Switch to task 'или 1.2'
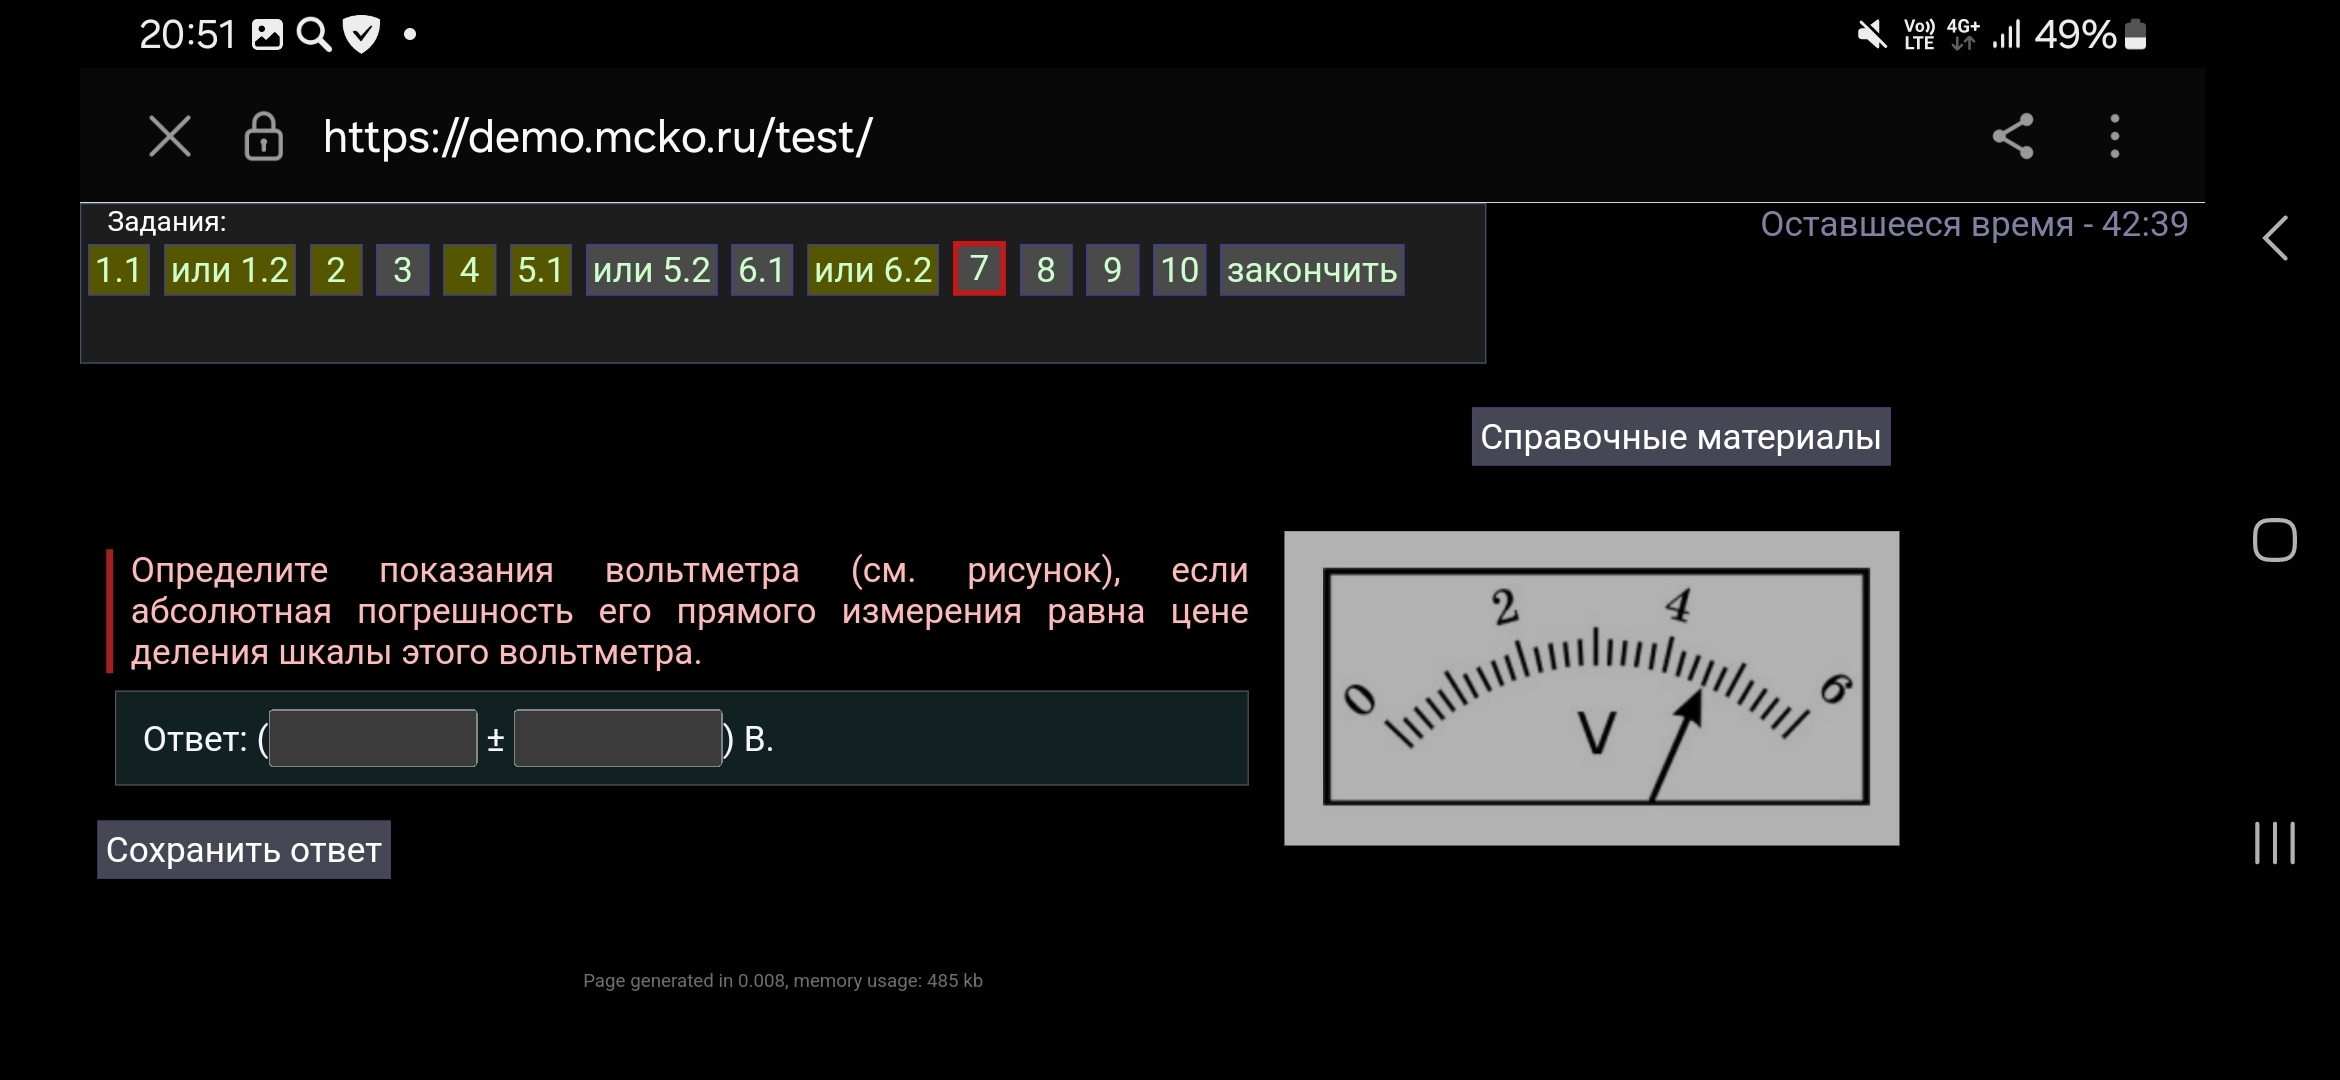Image resolution: width=2340 pixels, height=1080 pixels. point(230,270)
